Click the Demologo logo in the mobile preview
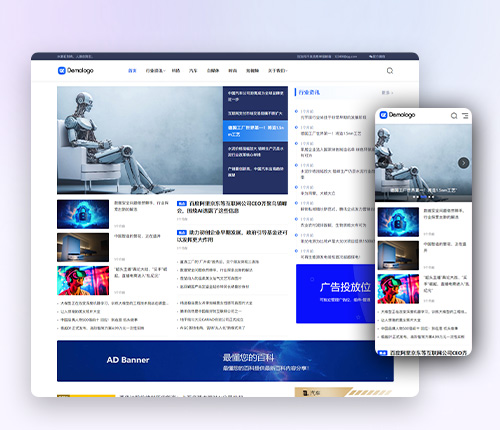The width and height of the screenshot is (500, 430). [x=397, y=115]
